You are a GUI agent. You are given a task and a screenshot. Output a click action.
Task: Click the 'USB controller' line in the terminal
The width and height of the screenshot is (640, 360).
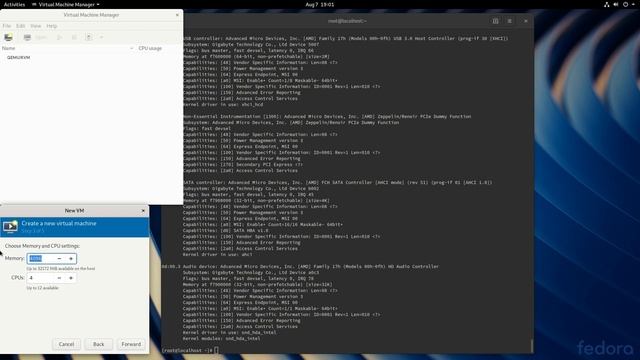[345, 38]
